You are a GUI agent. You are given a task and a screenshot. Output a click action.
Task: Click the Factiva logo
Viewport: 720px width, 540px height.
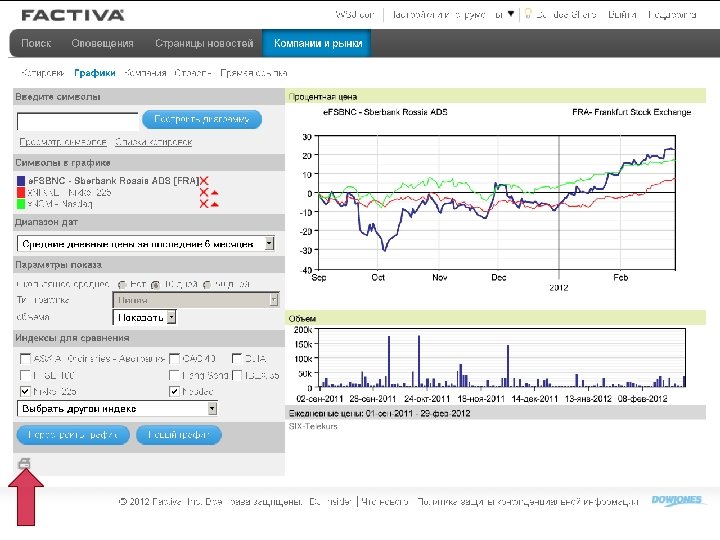coord(73,15)
